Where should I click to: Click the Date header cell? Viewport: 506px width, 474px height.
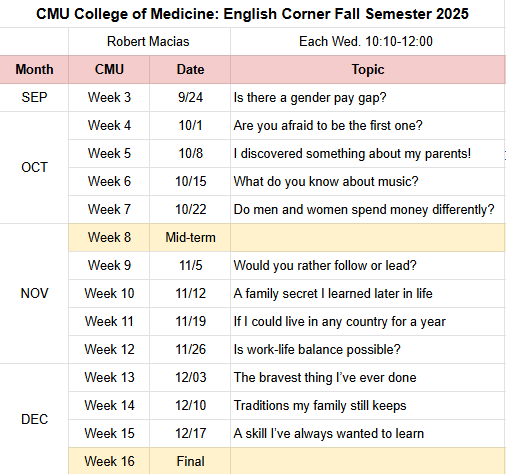point(190,69)
